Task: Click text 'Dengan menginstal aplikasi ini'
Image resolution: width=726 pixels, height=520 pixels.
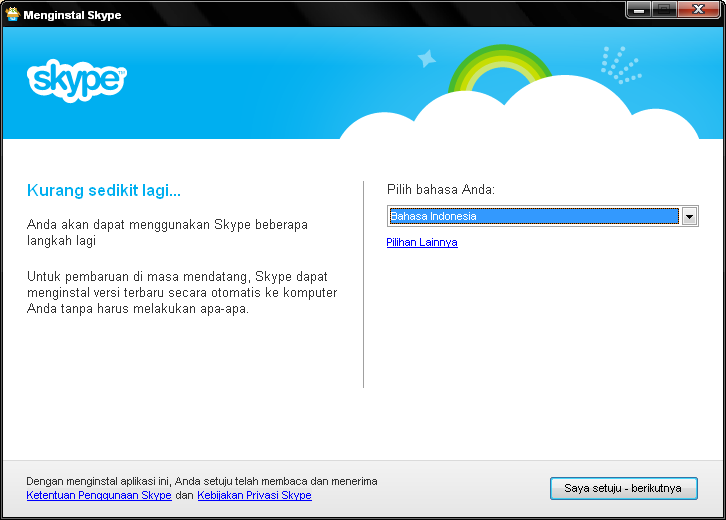Action: pyautogui.click(x=201, y=481)
